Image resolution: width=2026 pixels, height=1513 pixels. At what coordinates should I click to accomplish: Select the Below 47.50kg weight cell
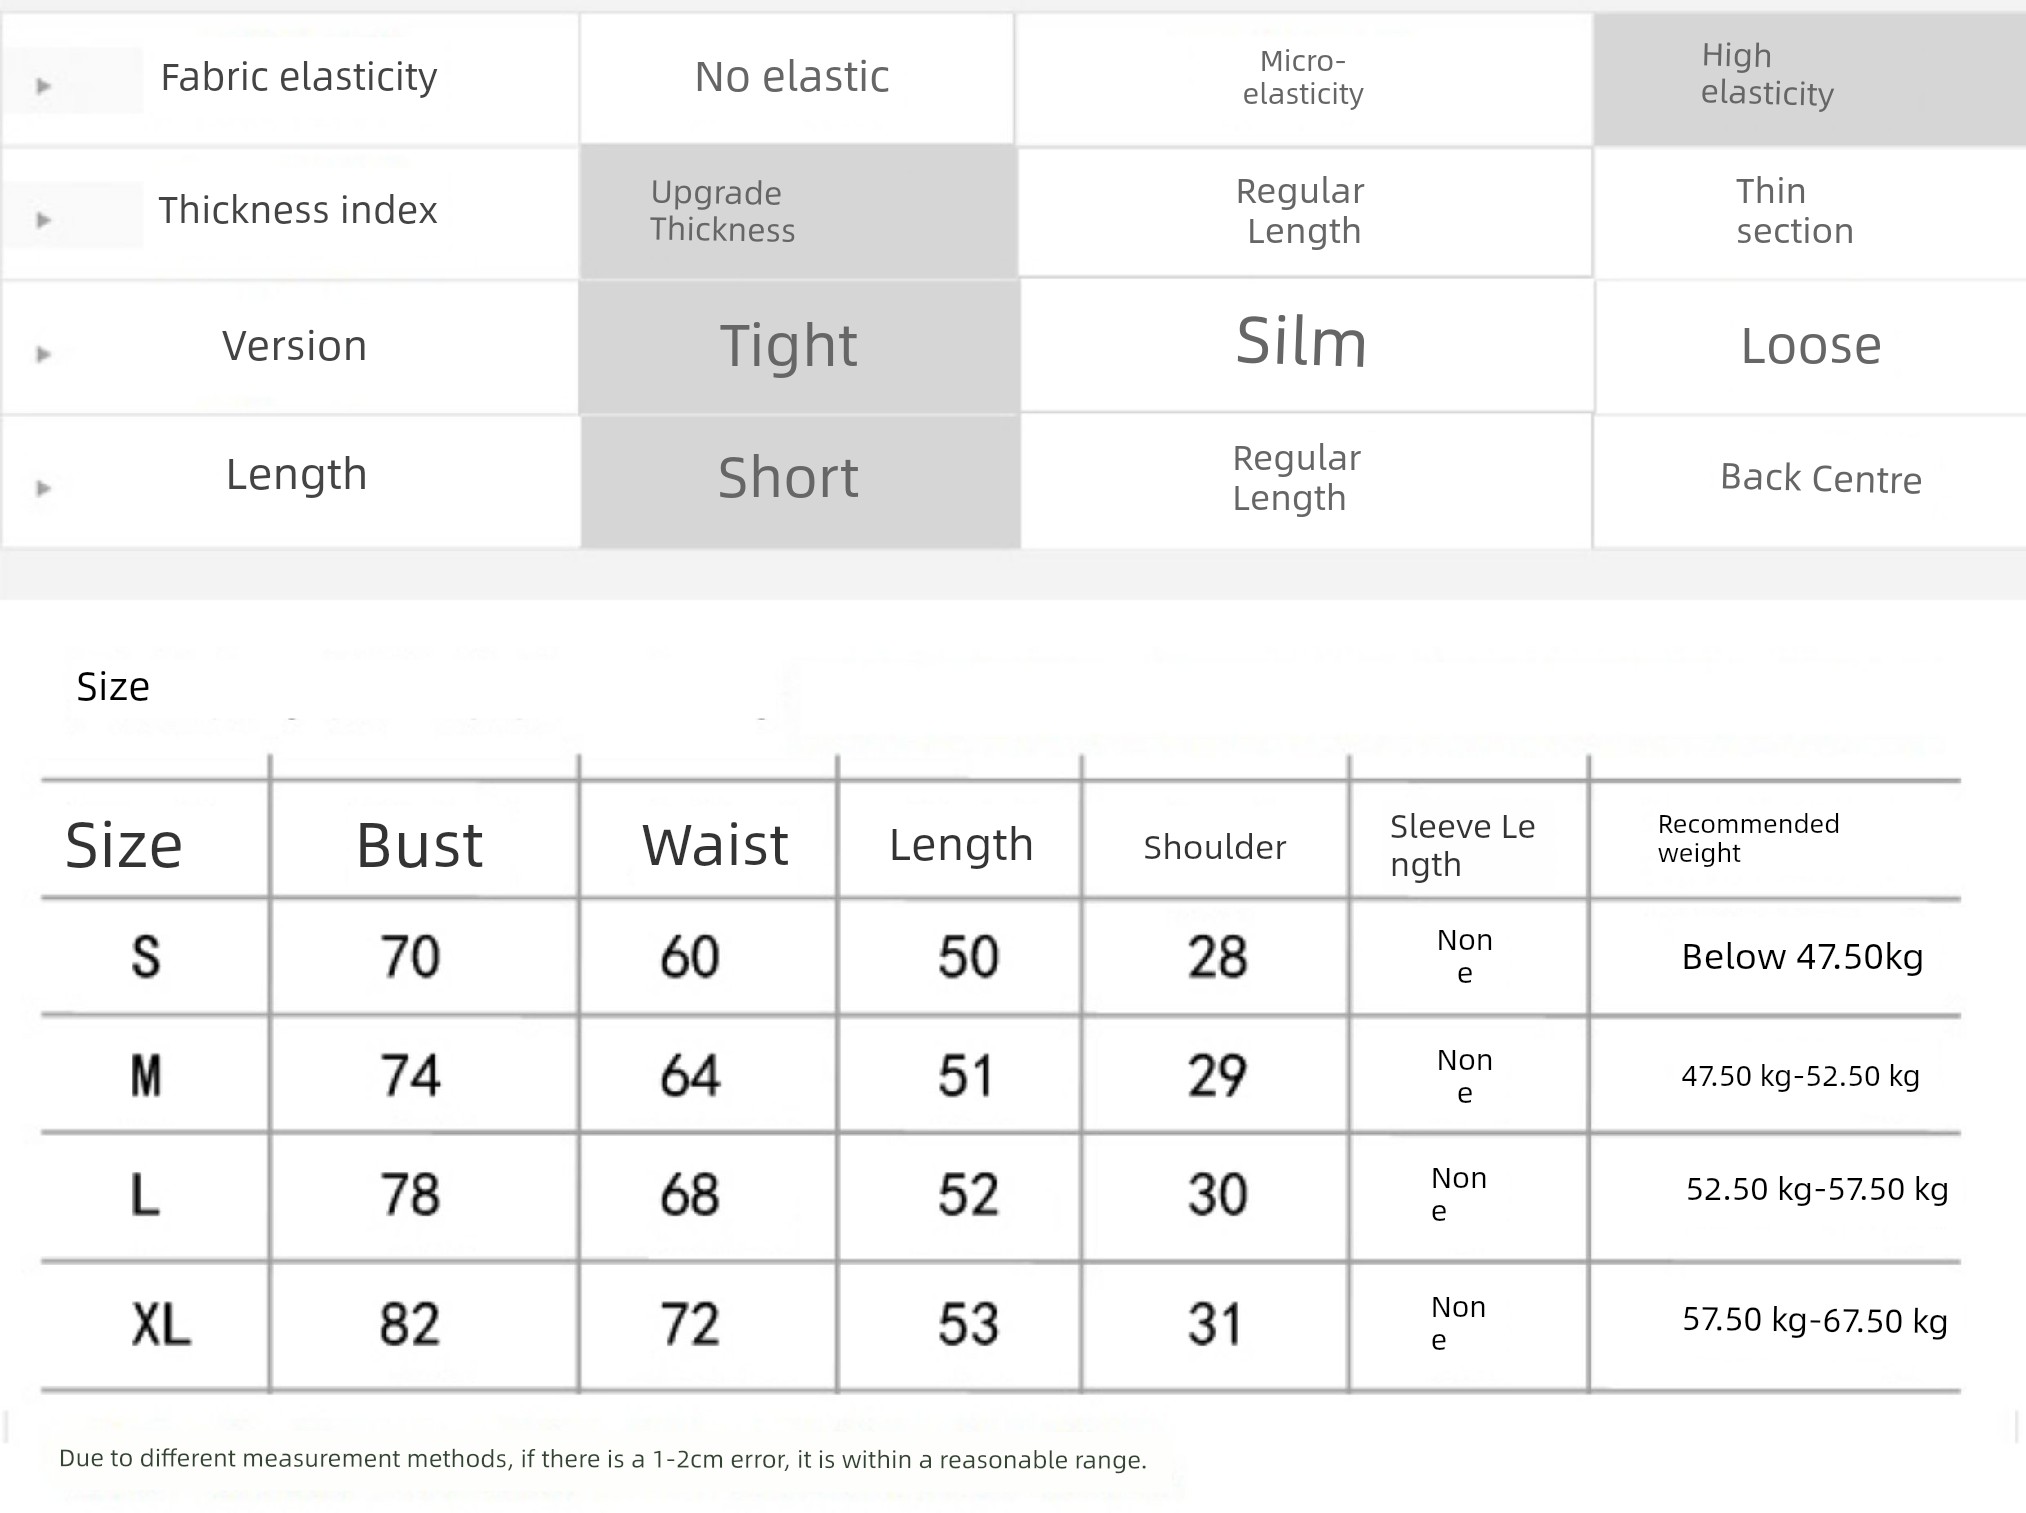(x=1802, y=957)
